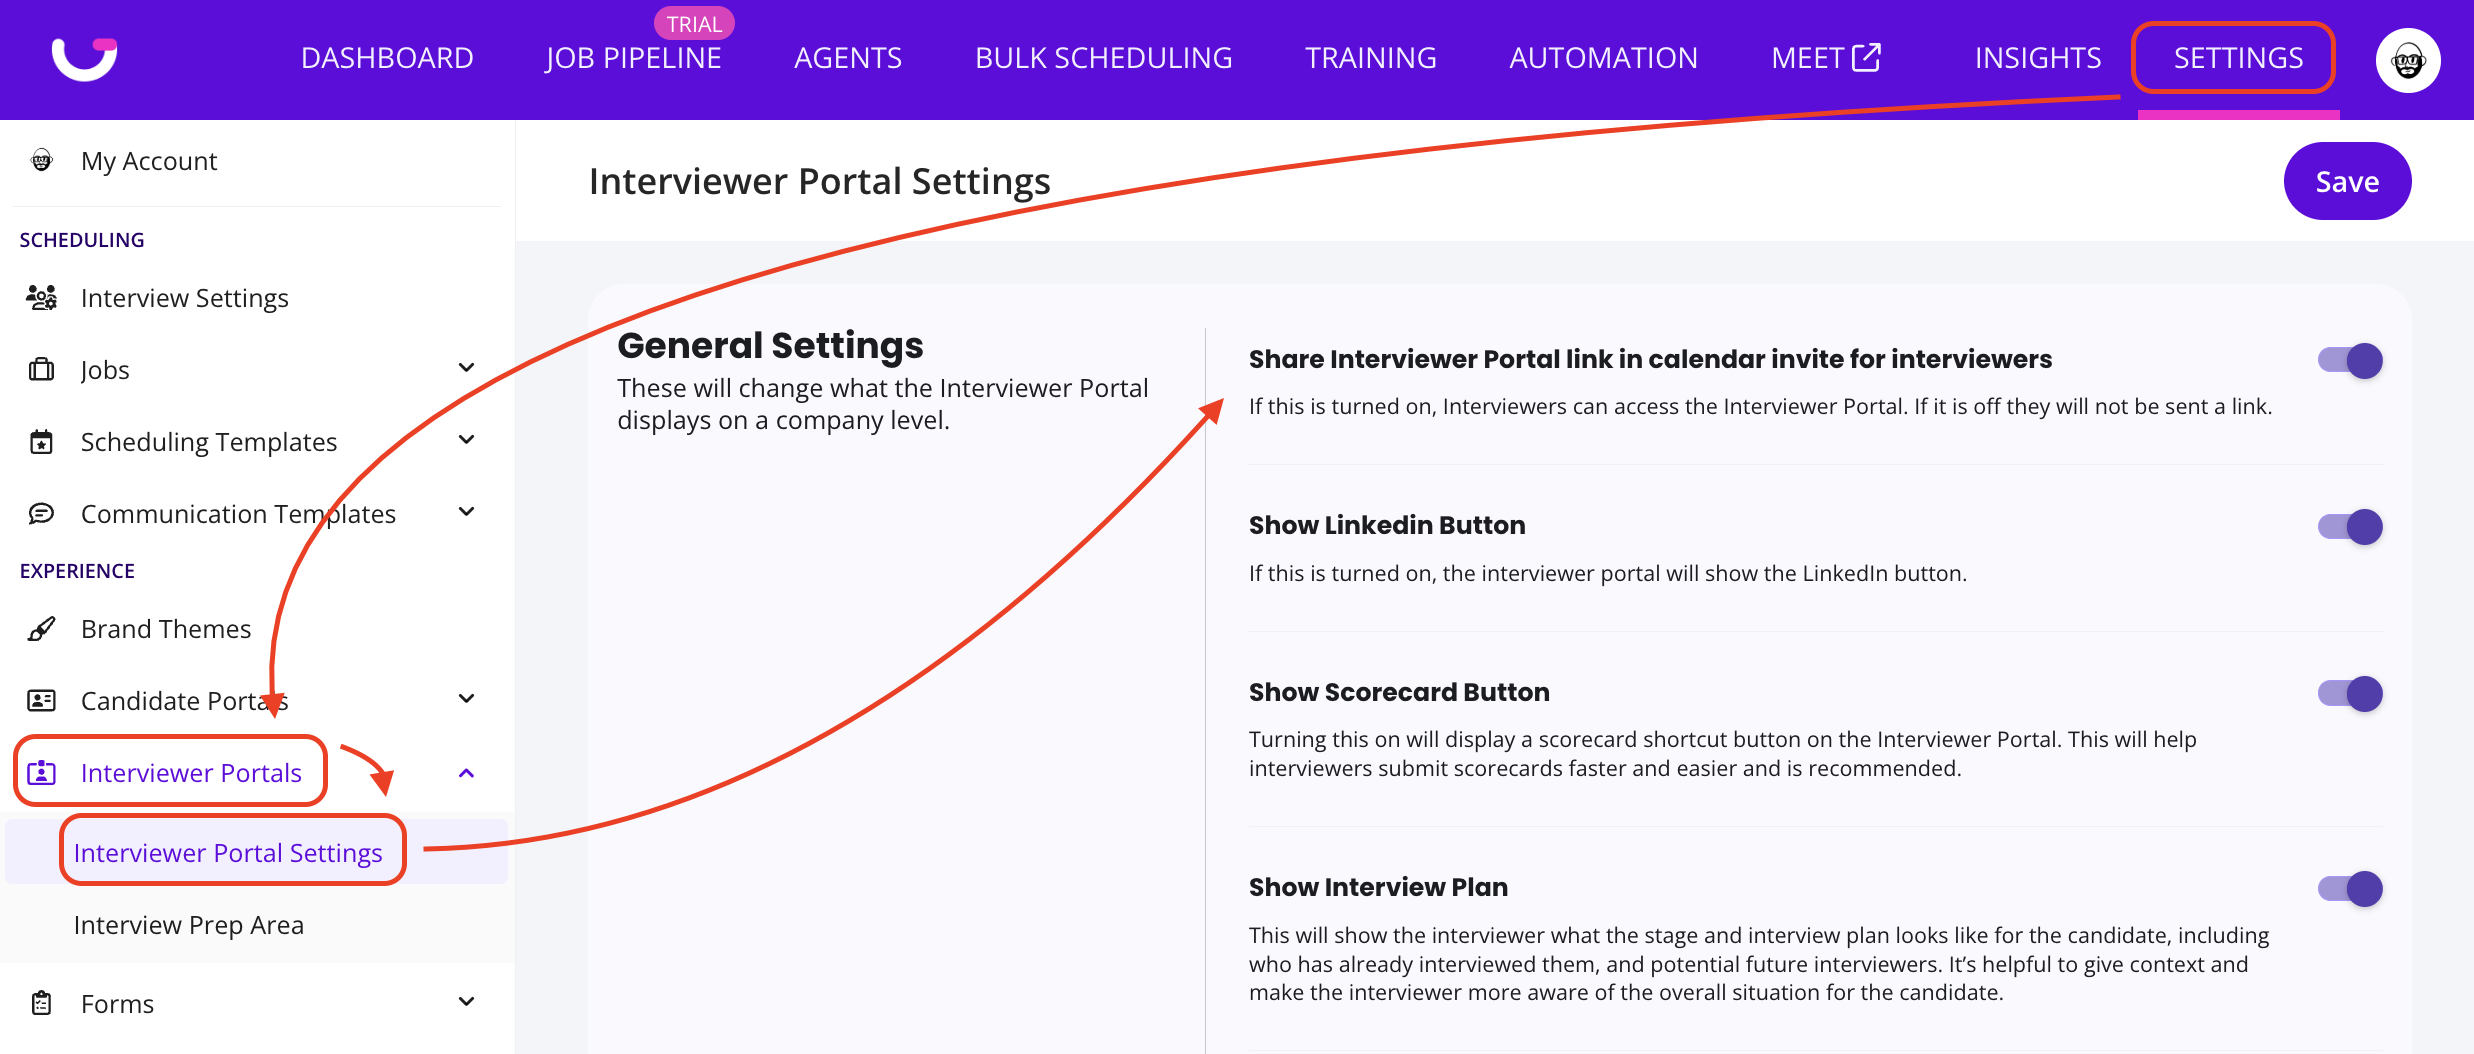Click the Brand Themes paintbrush icon

coord(41,629)
